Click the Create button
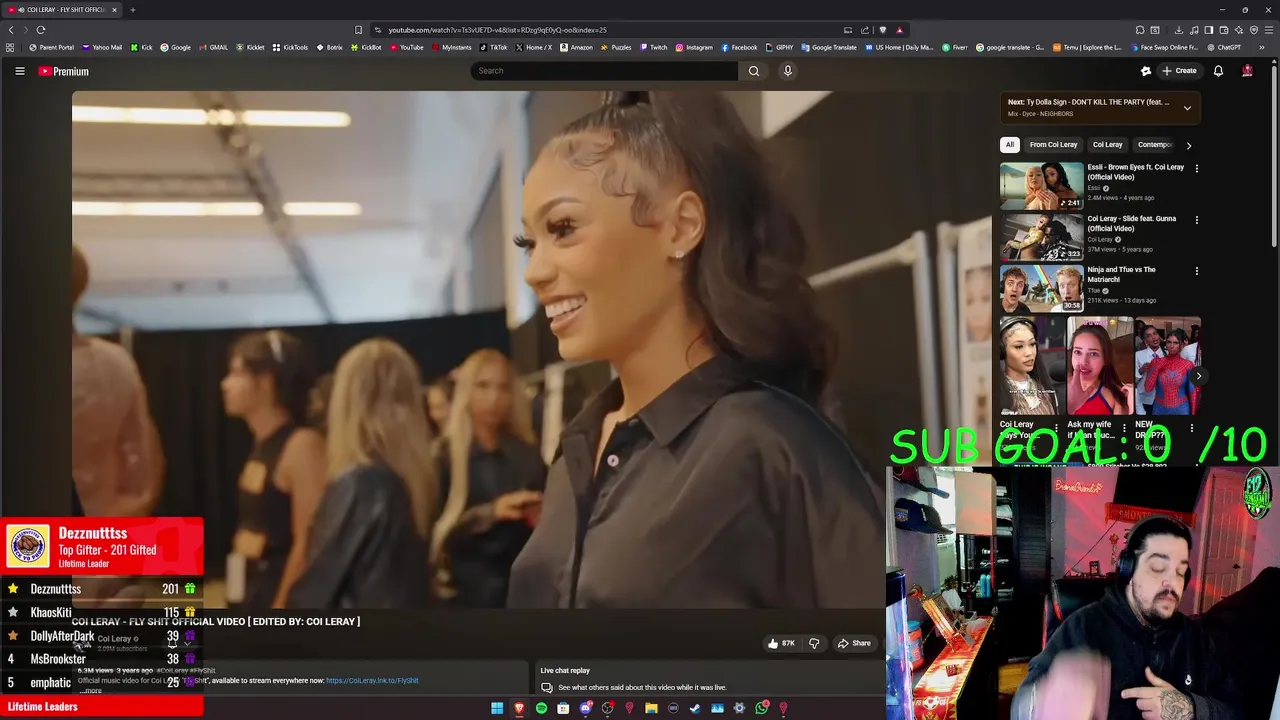Image resolution: width=1280 pixels, height=720 pixels. coord(1180,71)
